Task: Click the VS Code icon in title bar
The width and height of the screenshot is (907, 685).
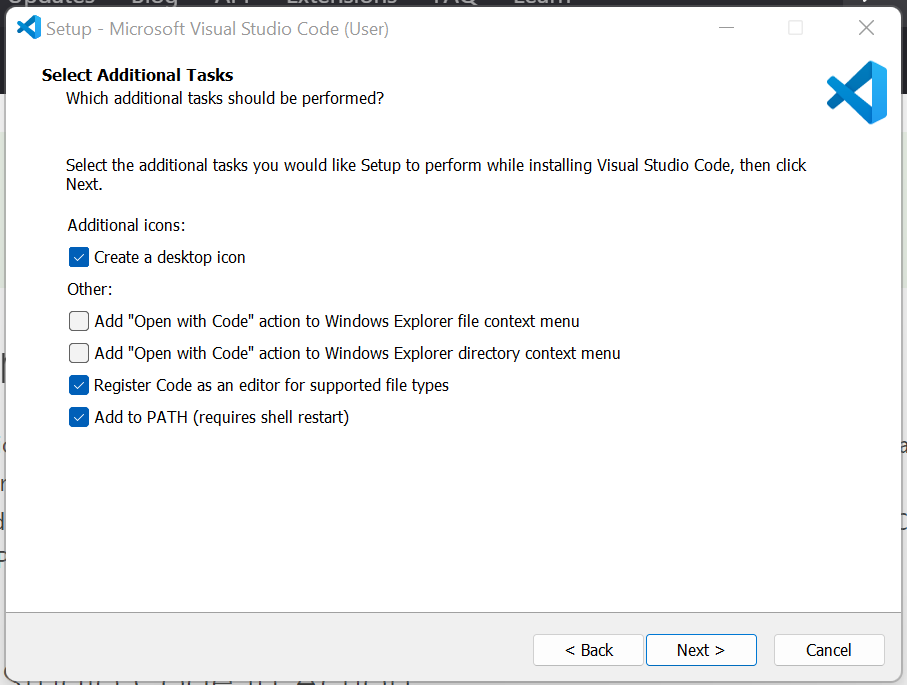Action: click(x=28, y=27)
